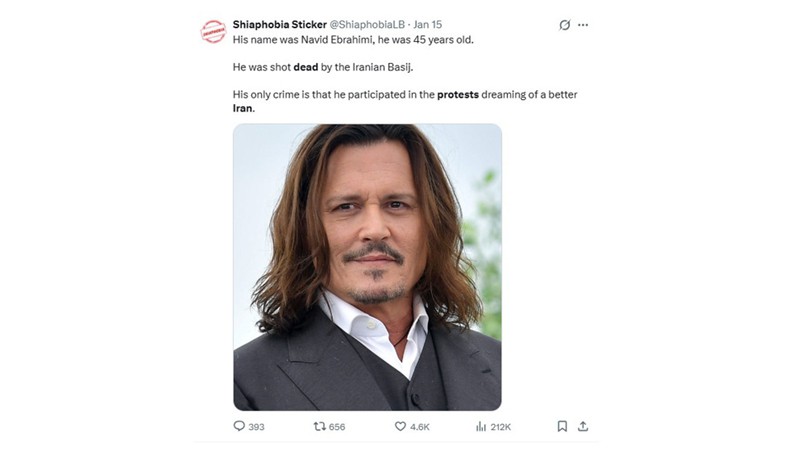Bookmark this tweet
Viewport: 806px width, 452px height.
(x=562, y=426)
